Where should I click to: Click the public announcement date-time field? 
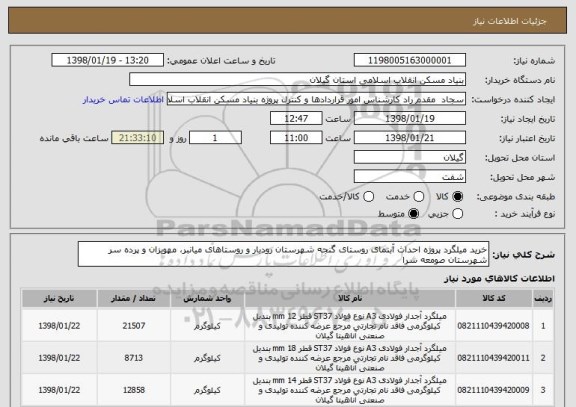click(x=108, y=60)
